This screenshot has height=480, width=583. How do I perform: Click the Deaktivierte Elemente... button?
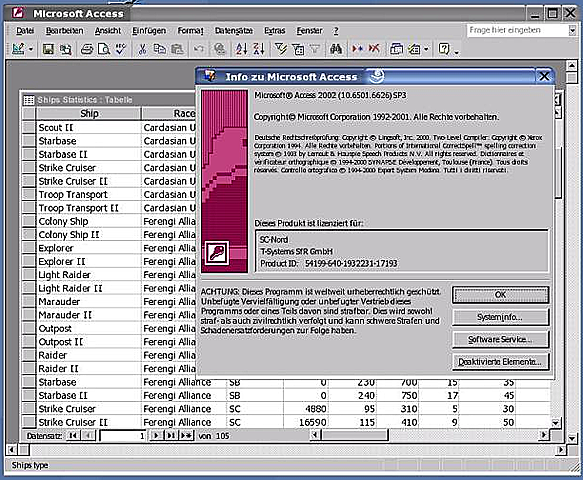click(x=500, y=362)
